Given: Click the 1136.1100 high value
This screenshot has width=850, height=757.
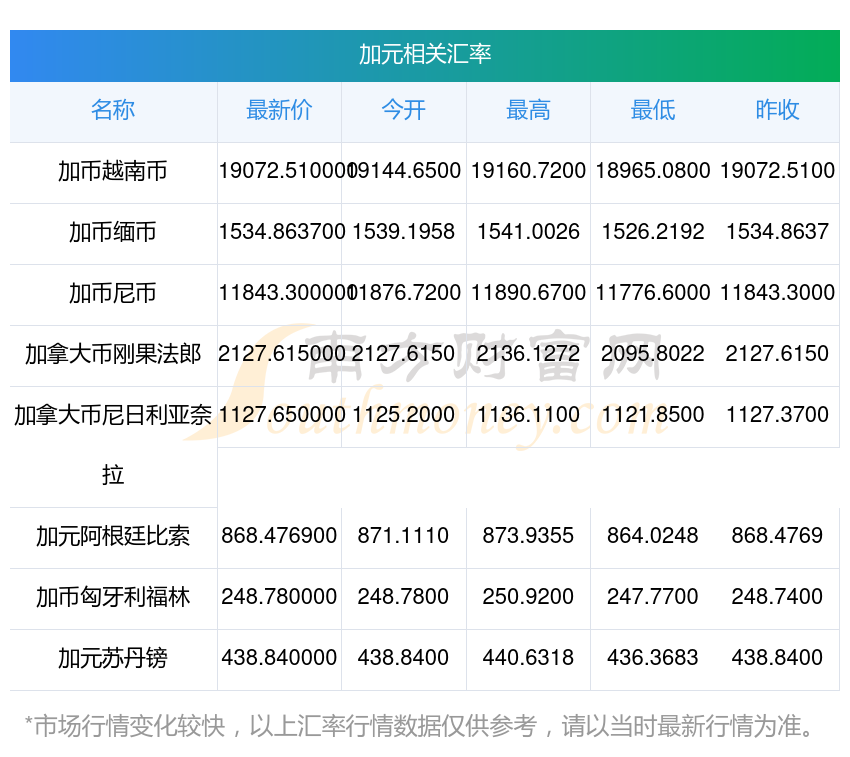Looking at the screenshot, I should click(x=529, y=415).
